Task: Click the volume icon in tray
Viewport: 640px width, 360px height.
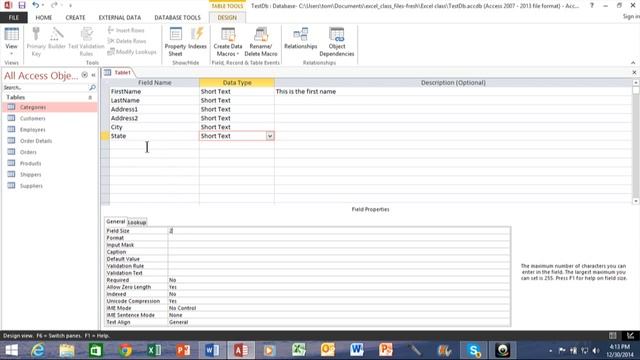Action: 596,351
